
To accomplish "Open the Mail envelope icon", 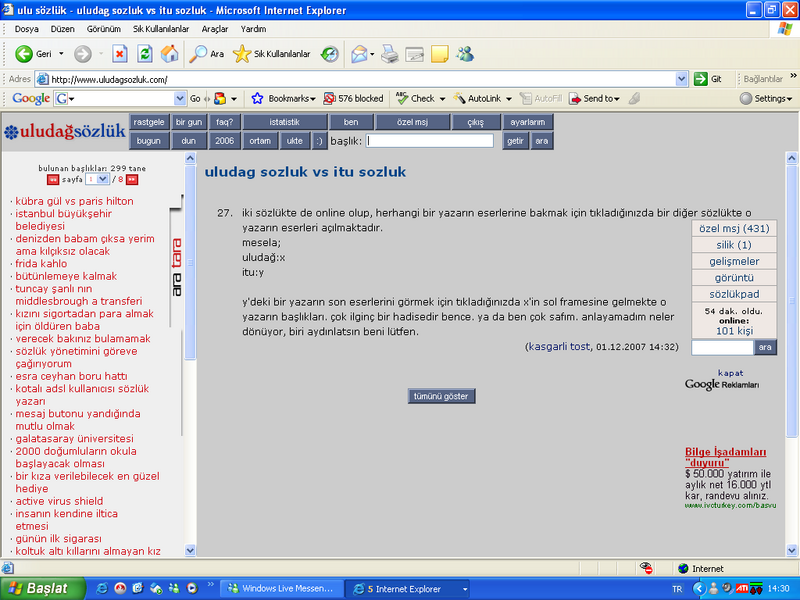I will click(359, 54).
